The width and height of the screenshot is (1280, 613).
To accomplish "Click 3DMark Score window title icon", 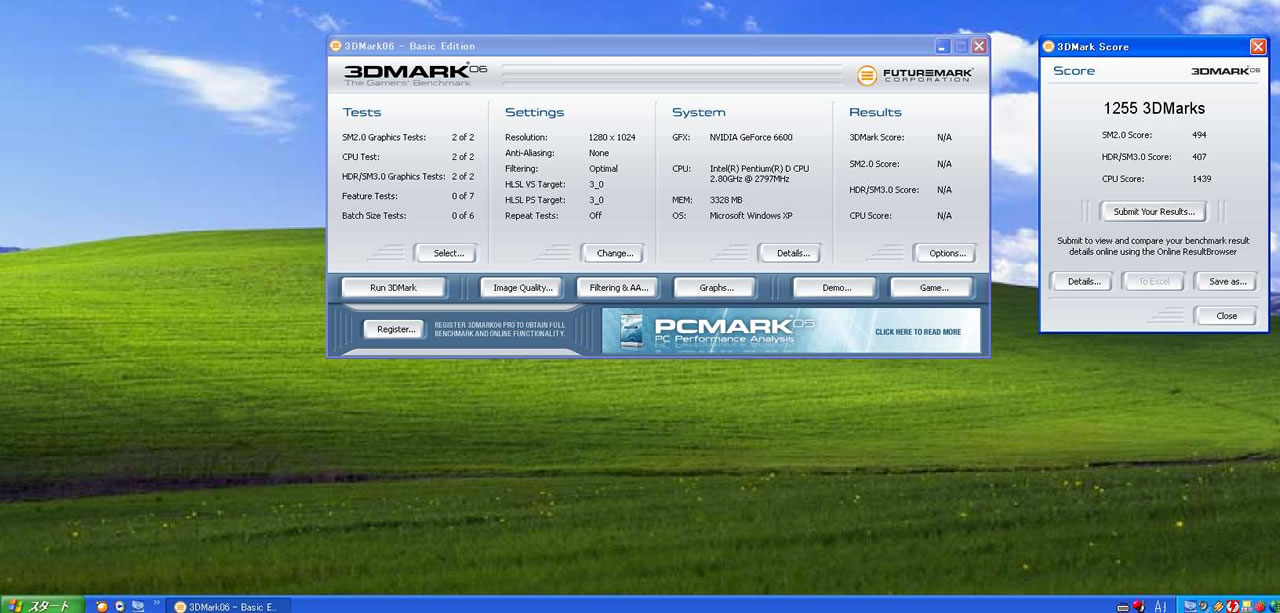I will 1049,47.
